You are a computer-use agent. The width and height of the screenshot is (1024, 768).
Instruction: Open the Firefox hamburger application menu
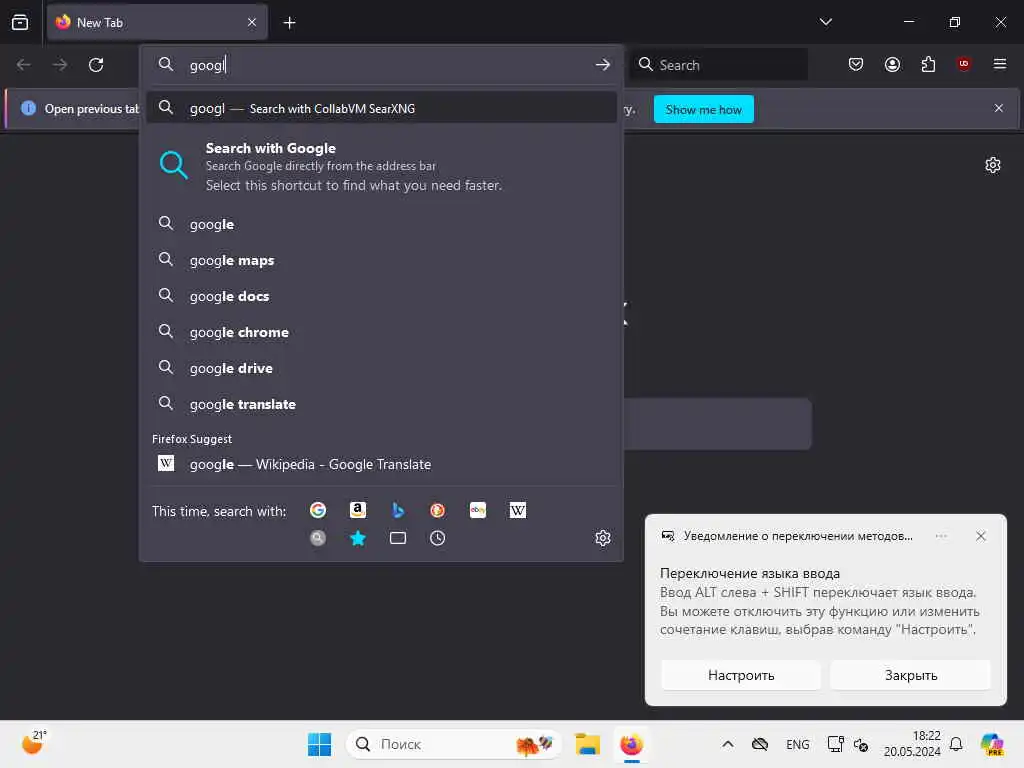tap(1000, 64)
